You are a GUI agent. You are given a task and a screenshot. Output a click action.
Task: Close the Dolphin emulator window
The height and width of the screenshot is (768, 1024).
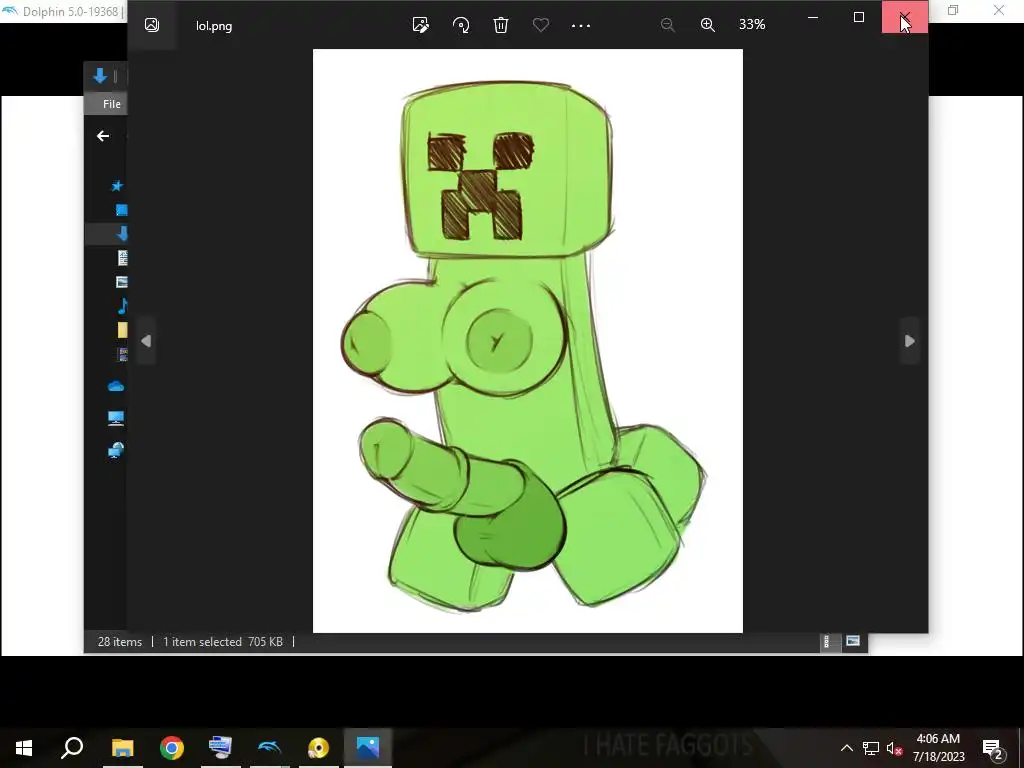[x=999, y=10]
